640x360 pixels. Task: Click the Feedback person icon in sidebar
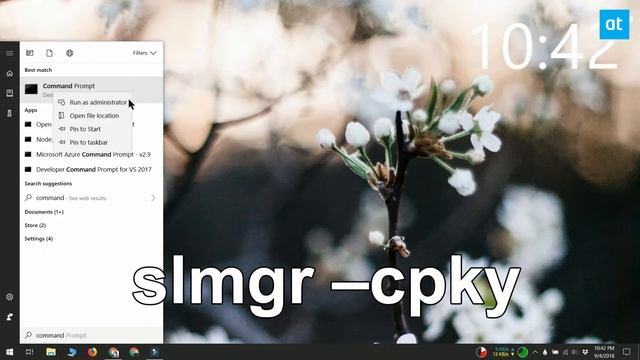pos(9,316)
